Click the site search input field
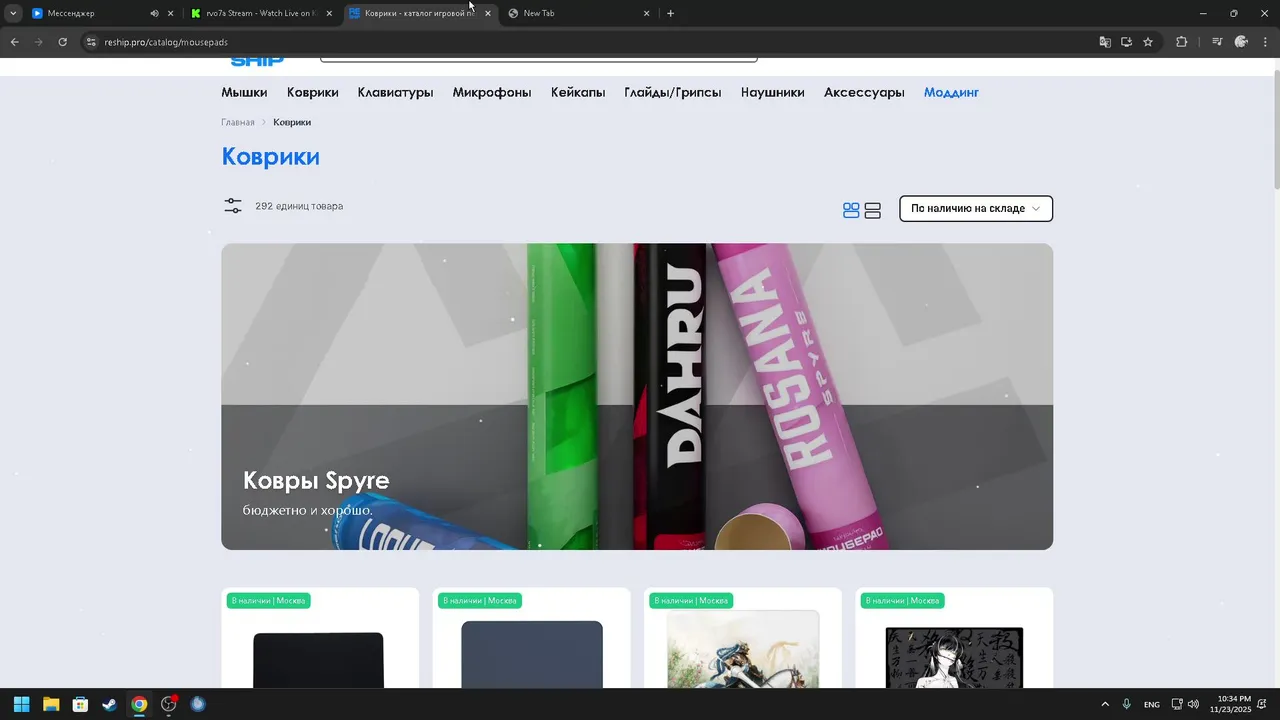 (x=538, y=59)
